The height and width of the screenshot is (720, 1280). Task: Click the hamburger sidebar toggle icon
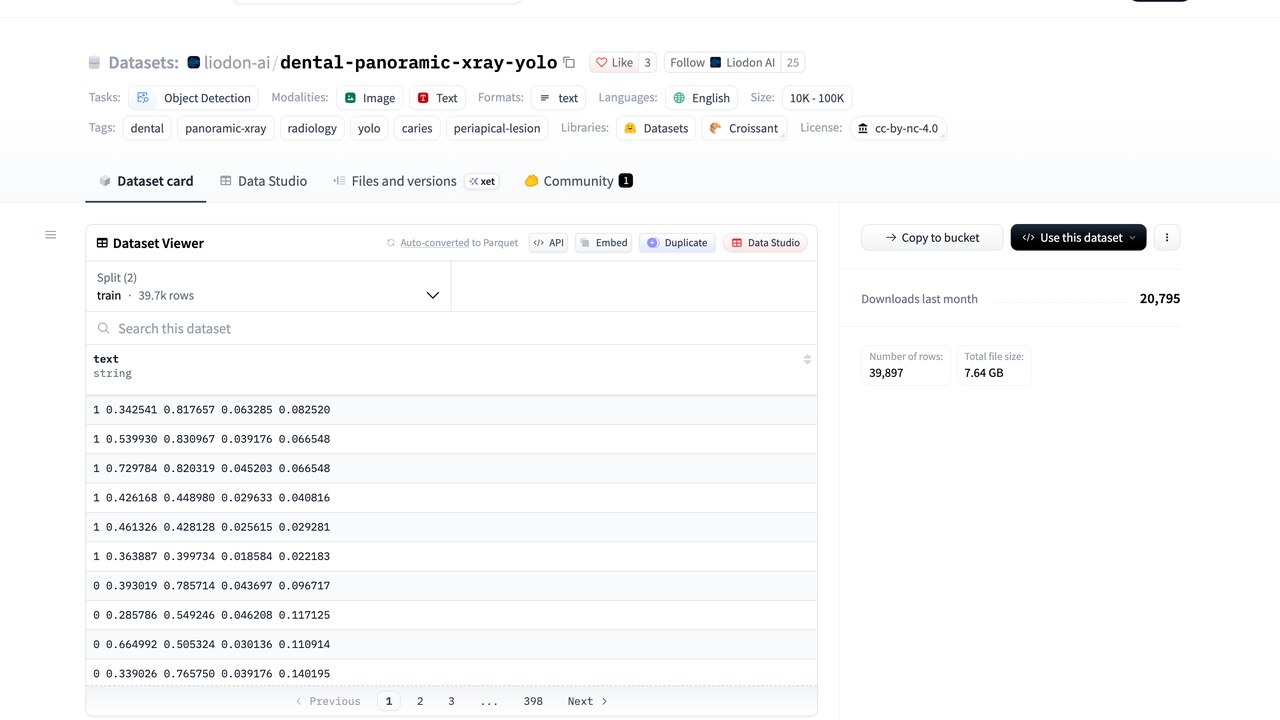tap(51, 235)
